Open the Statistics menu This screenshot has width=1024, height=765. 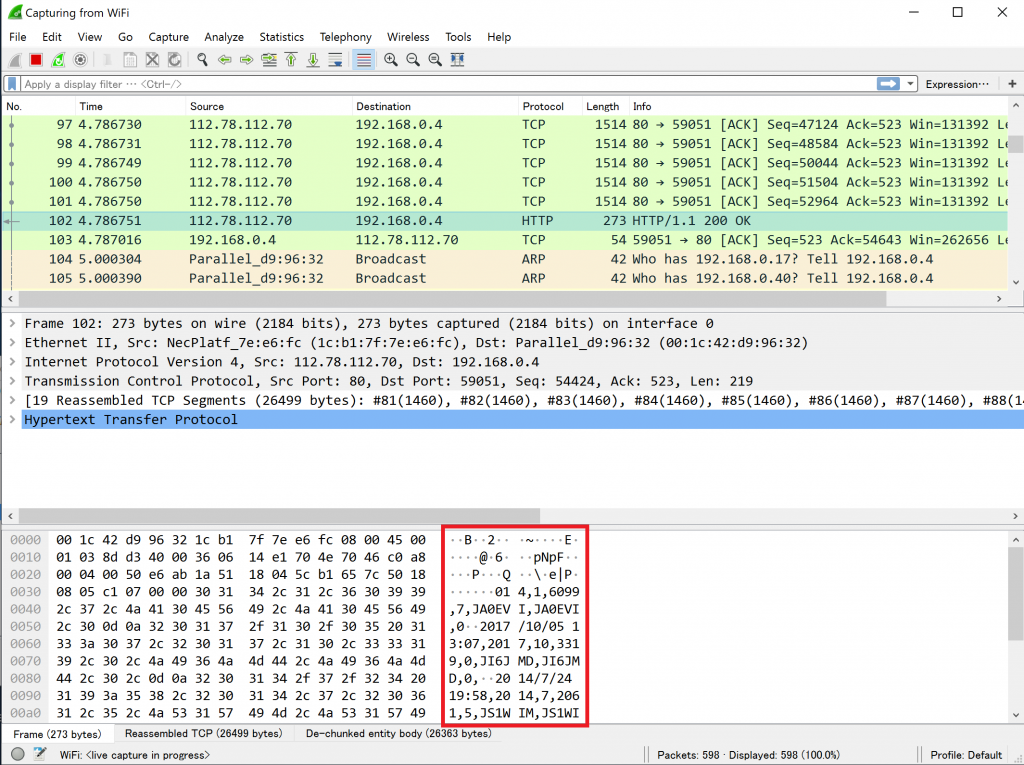pyautogui.click(x=281, y=37)
